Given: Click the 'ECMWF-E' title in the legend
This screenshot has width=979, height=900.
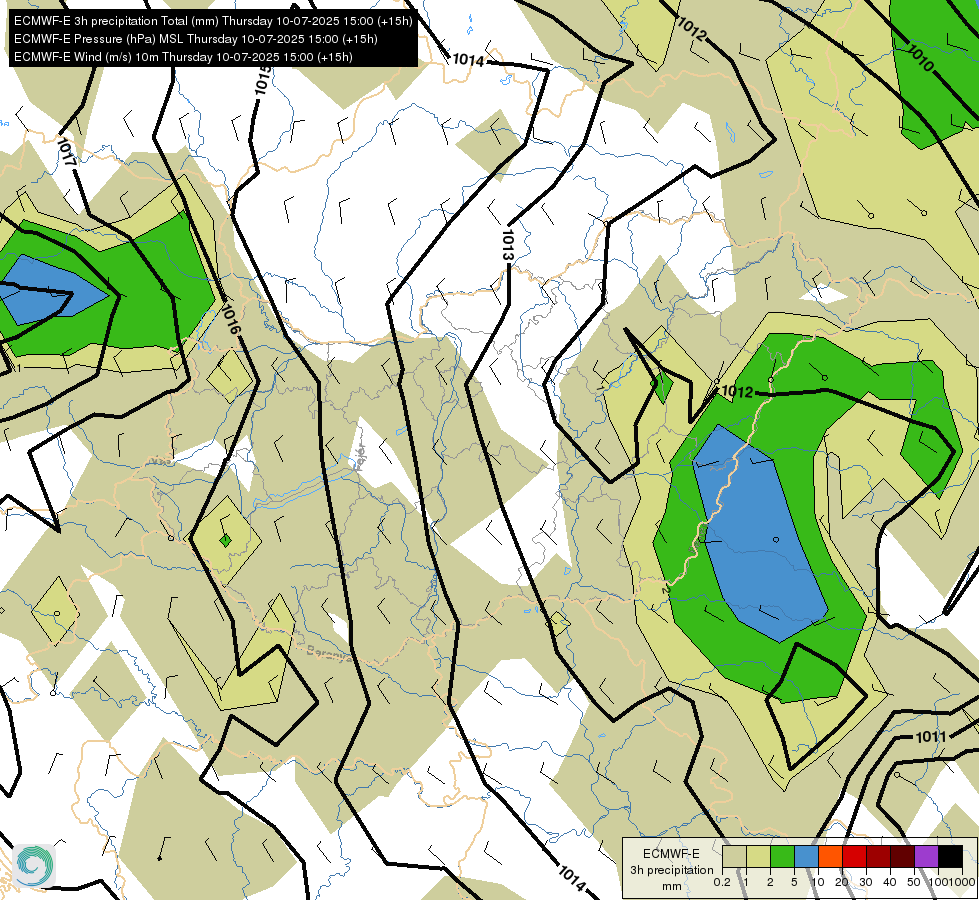Looking at the screenshot, I should pyautogui.click(x=671, y=854).
